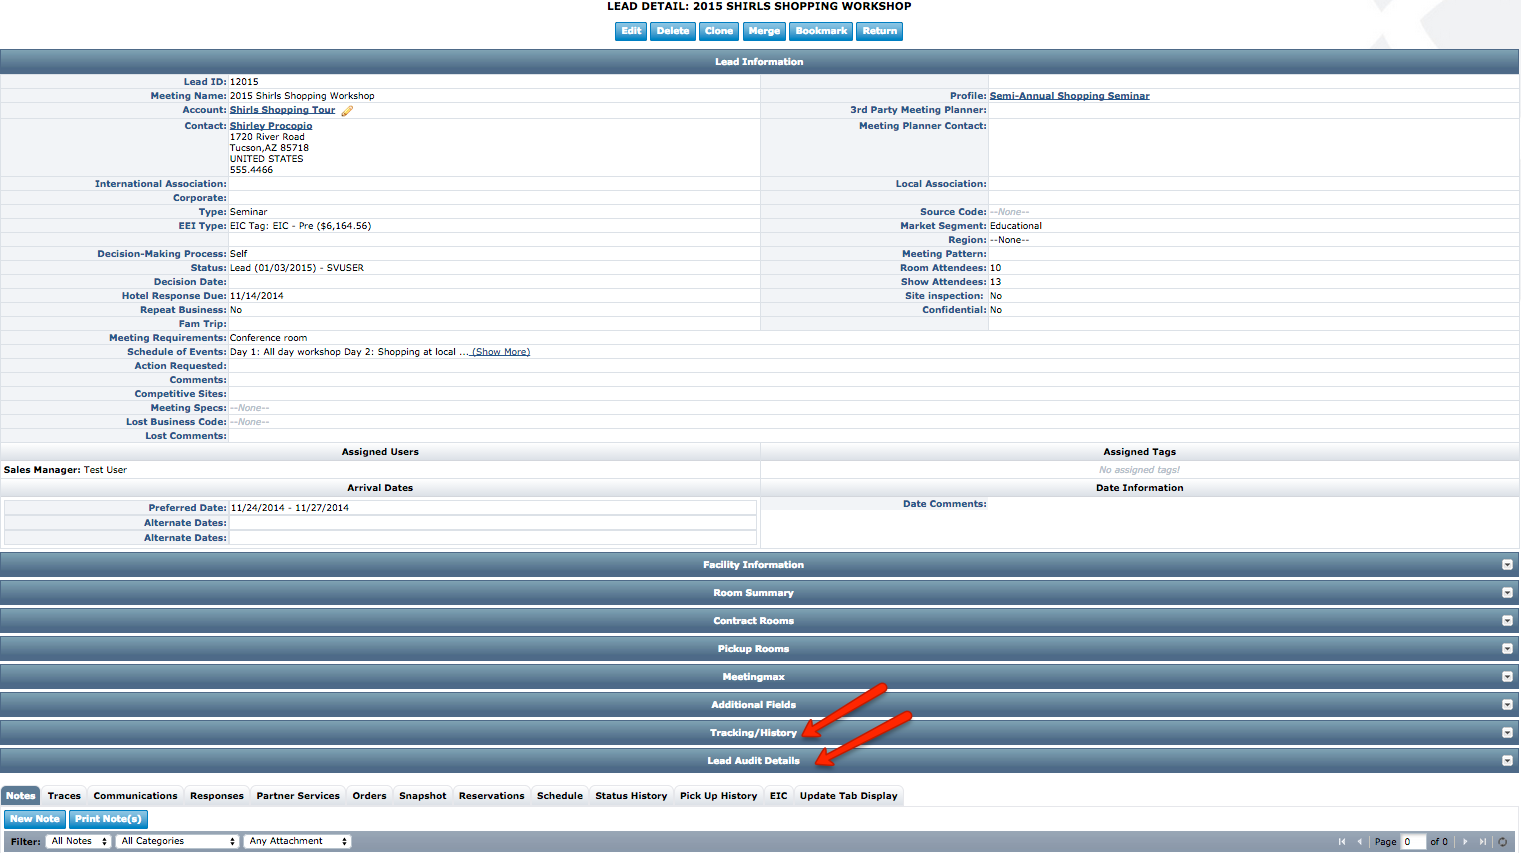Select the Snapshot tab
The width and height of the screenshot is (1521, 853).
pyautogui.click(x=423, y=796)
